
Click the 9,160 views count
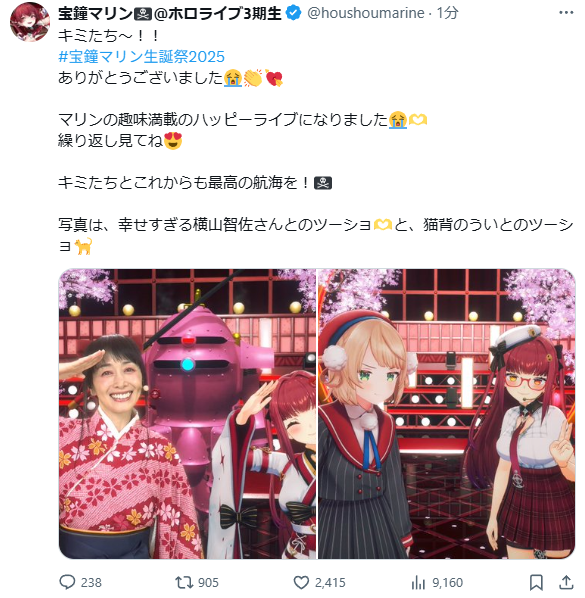point(447,583)
